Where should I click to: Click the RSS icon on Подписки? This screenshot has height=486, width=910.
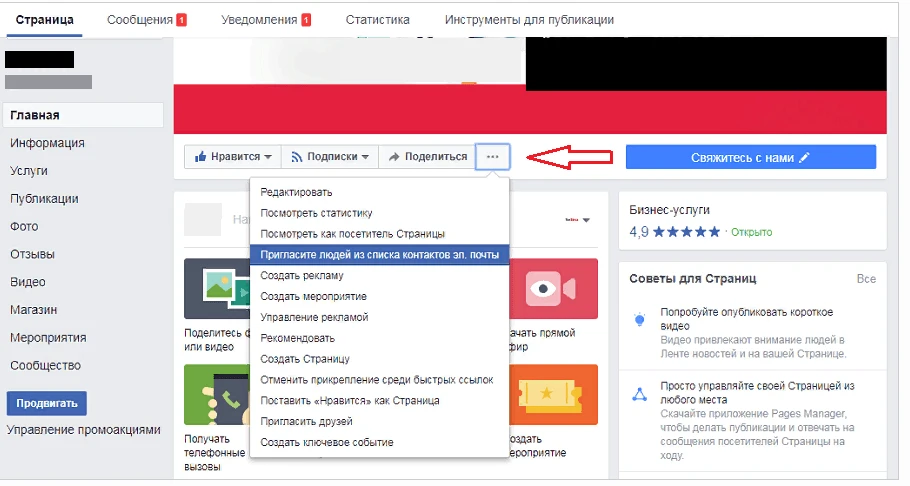[x=297, y=157]
